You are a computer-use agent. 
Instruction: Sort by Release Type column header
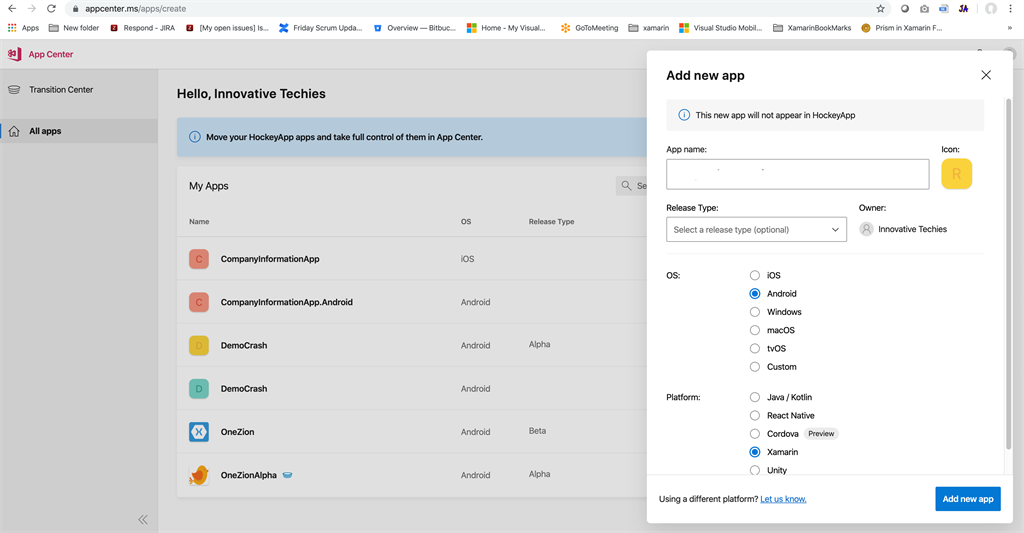[x=551, y=221]
